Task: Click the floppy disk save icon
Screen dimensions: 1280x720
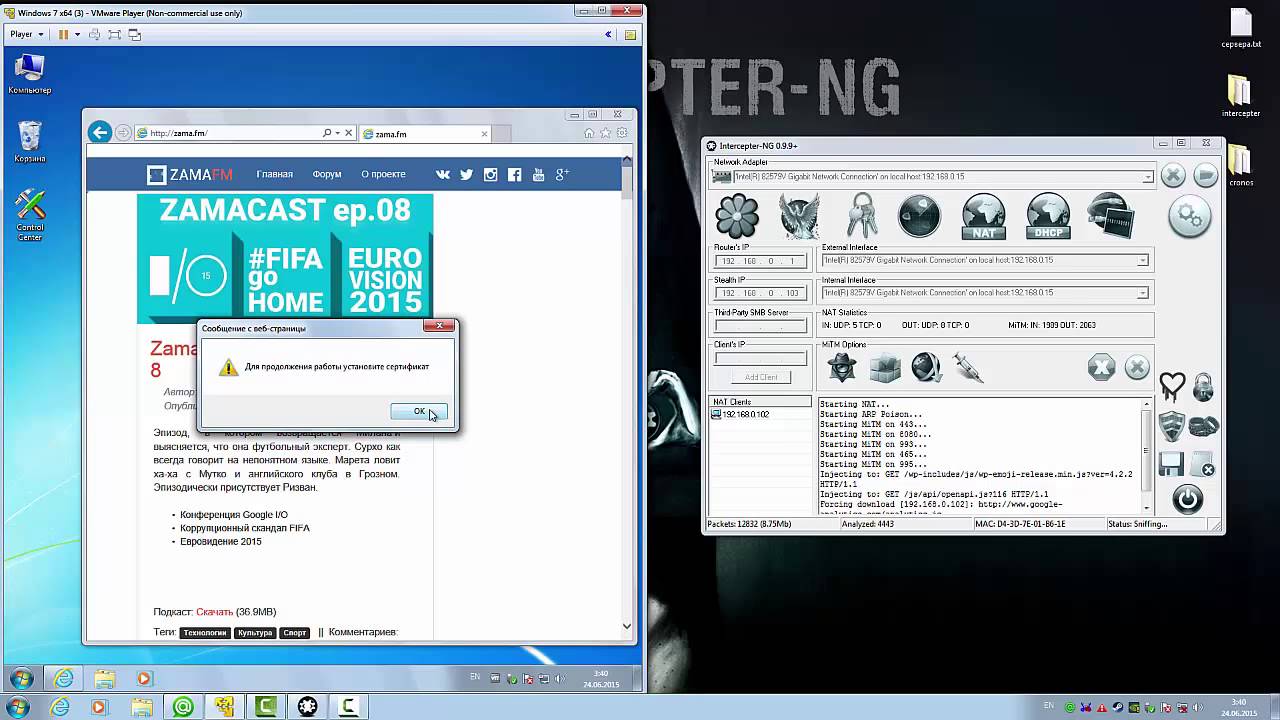Action: [1171, 465]
